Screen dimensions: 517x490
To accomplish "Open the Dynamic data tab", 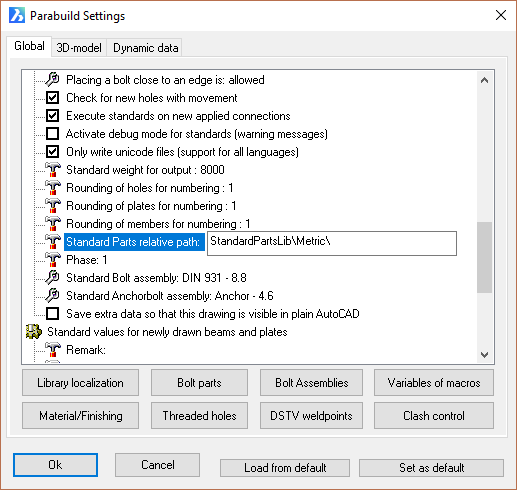I will [146, 48].
